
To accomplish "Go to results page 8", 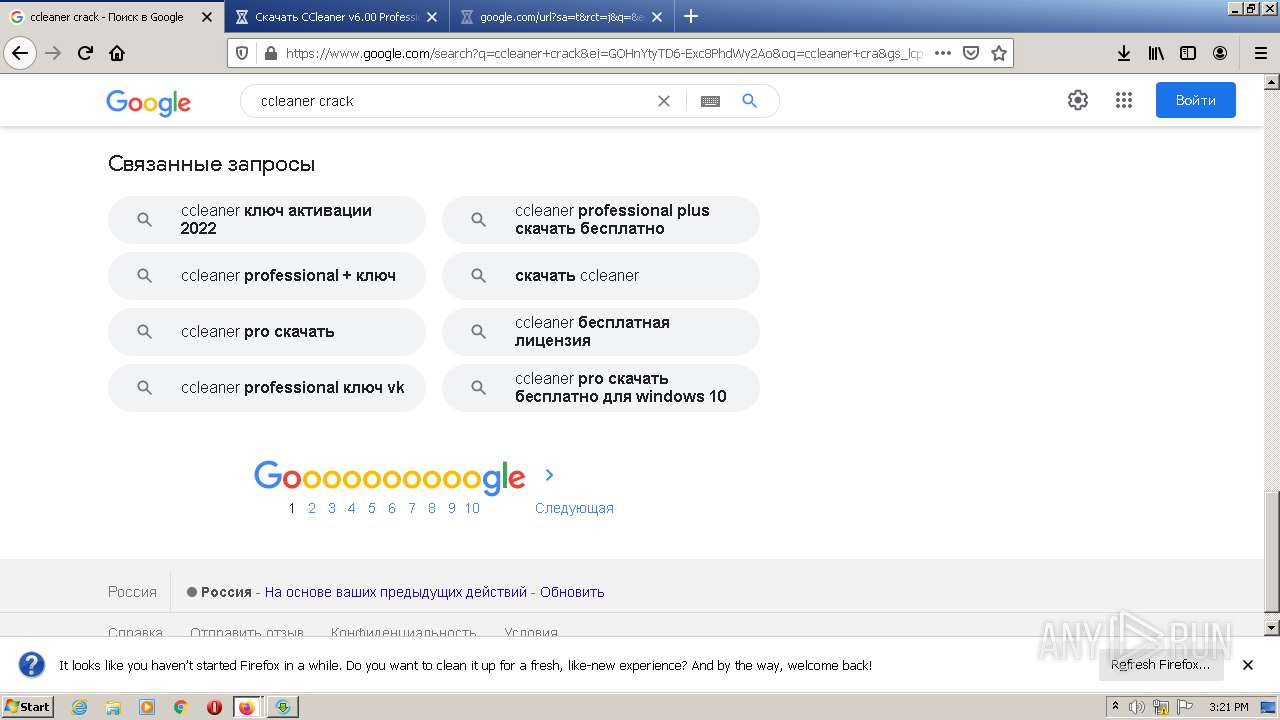I will (432, 508).
